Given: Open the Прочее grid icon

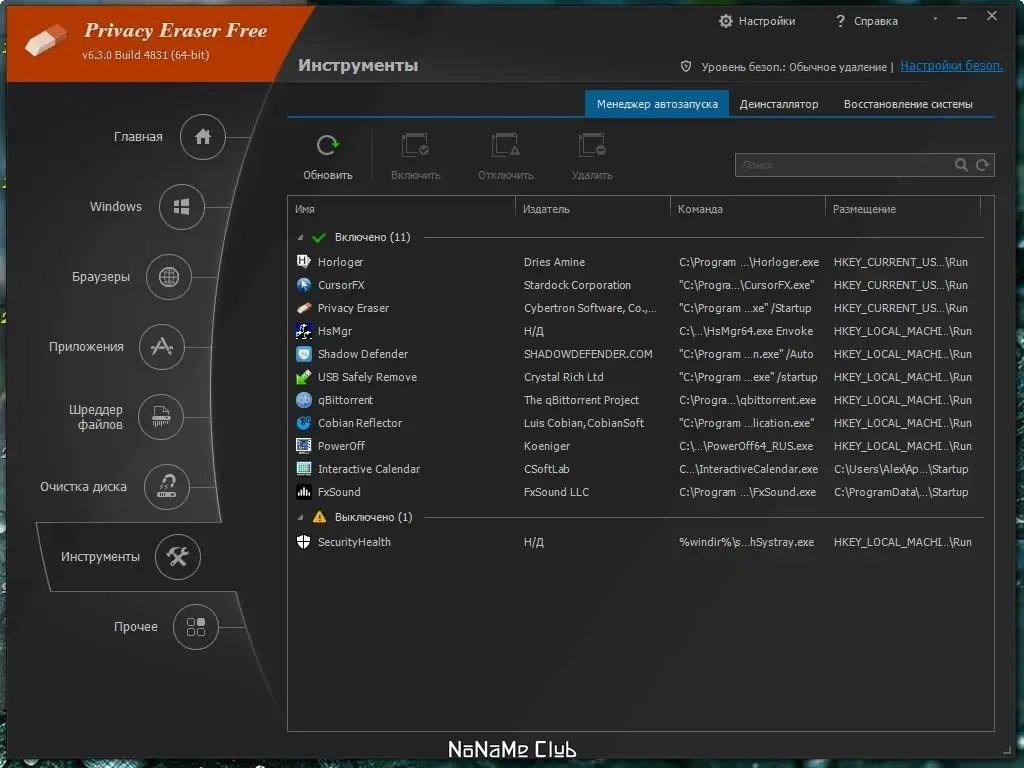Looking at the screenshot, I should (195, 627).
